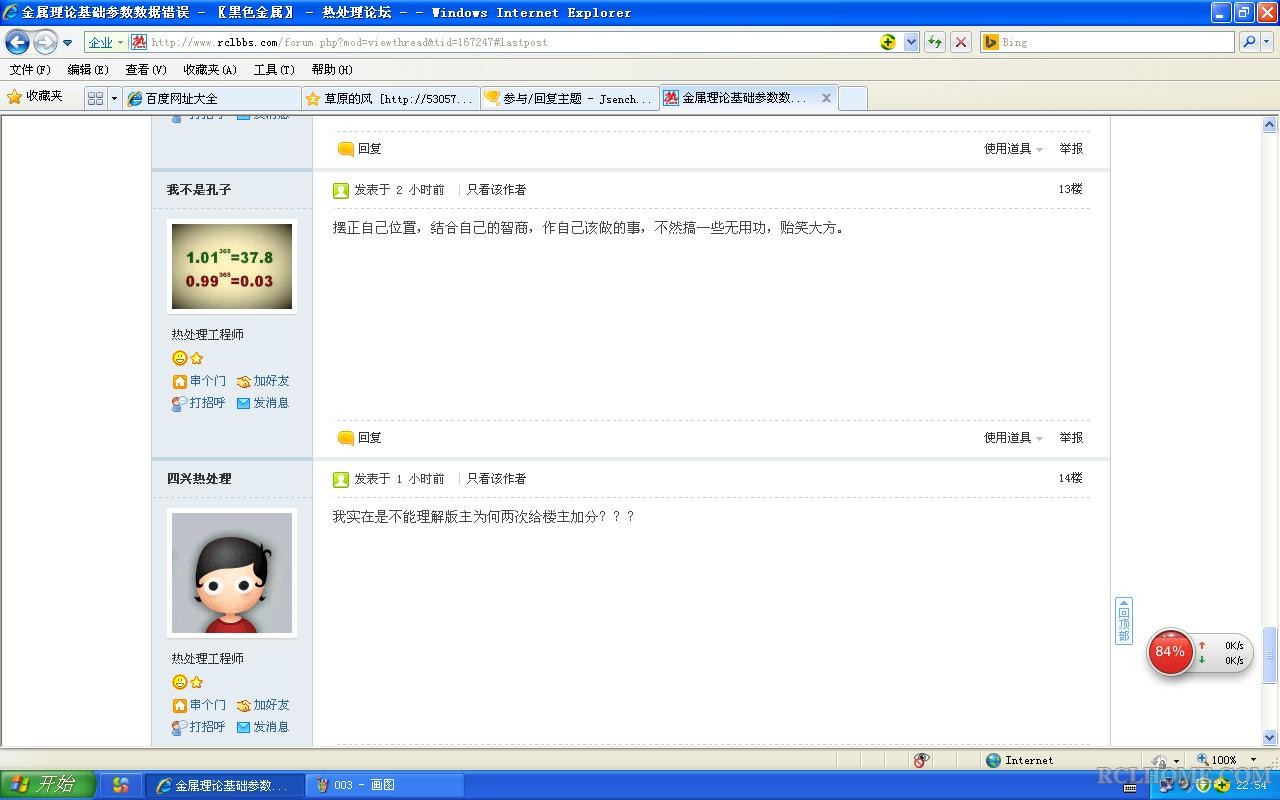Click the vertical scrollbar thumb
Viewport: 1280px width, 800px height.
1270,655
